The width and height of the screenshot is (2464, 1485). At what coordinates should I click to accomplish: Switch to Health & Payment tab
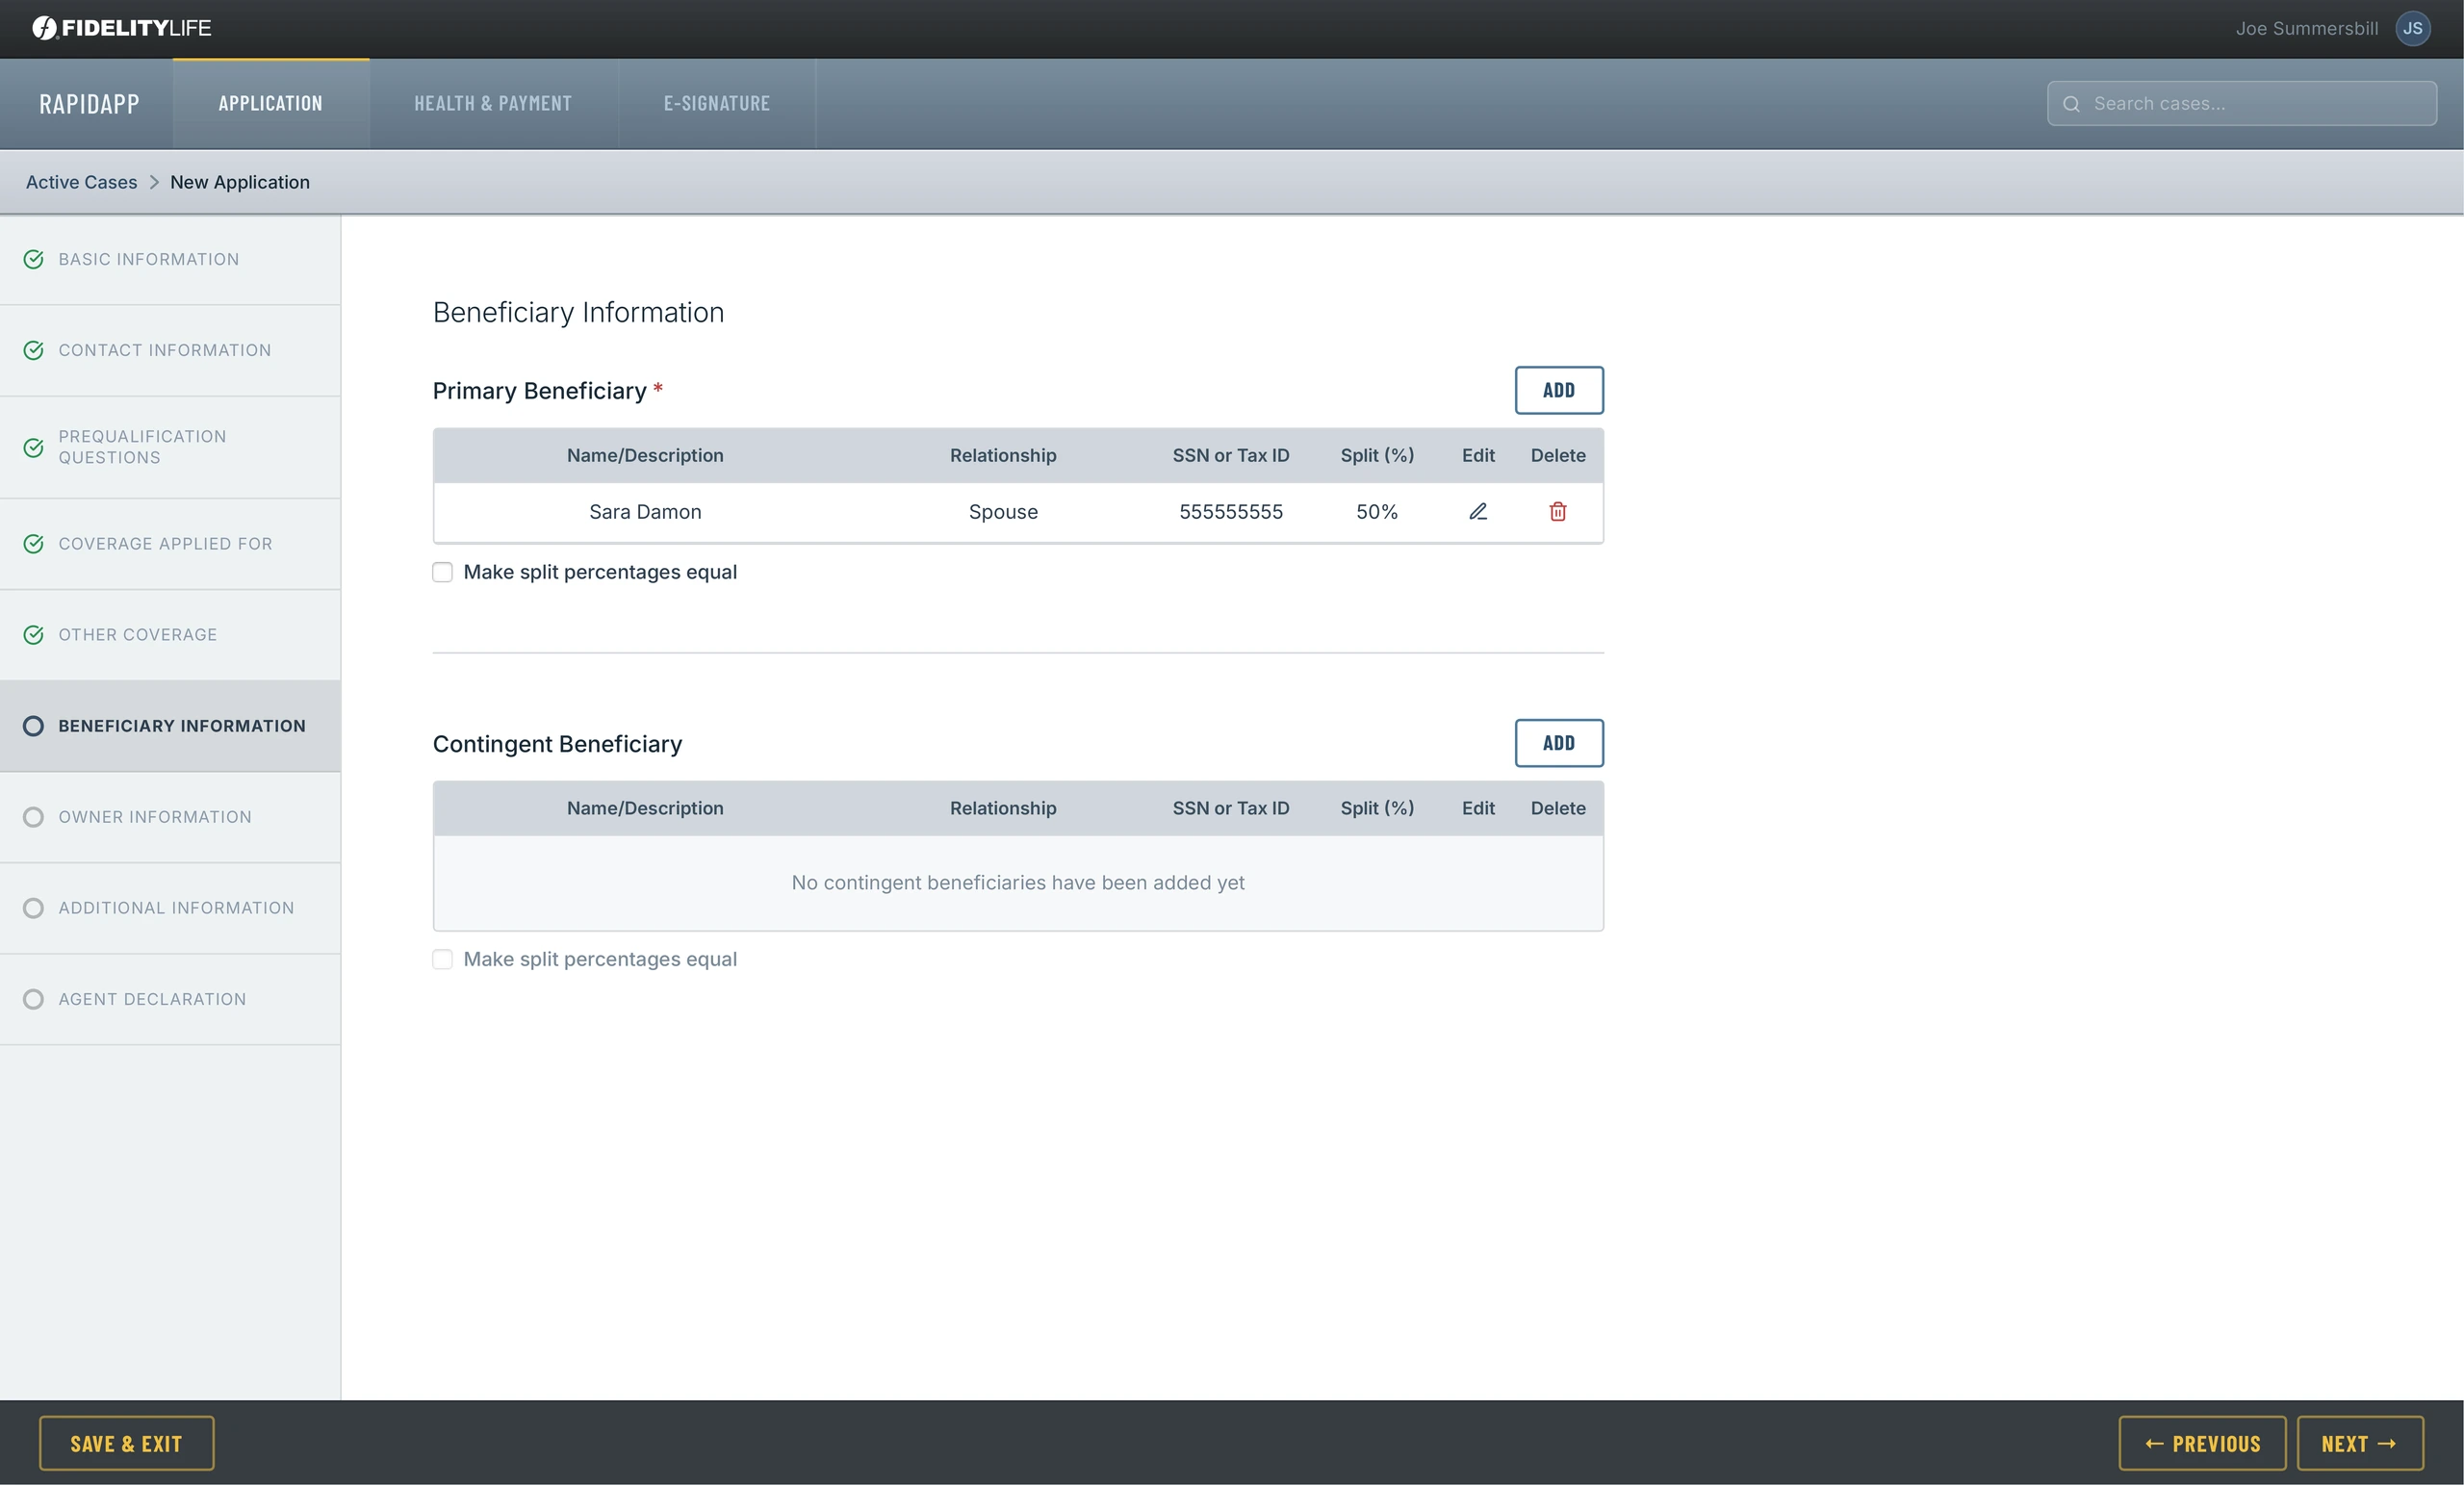493,104
